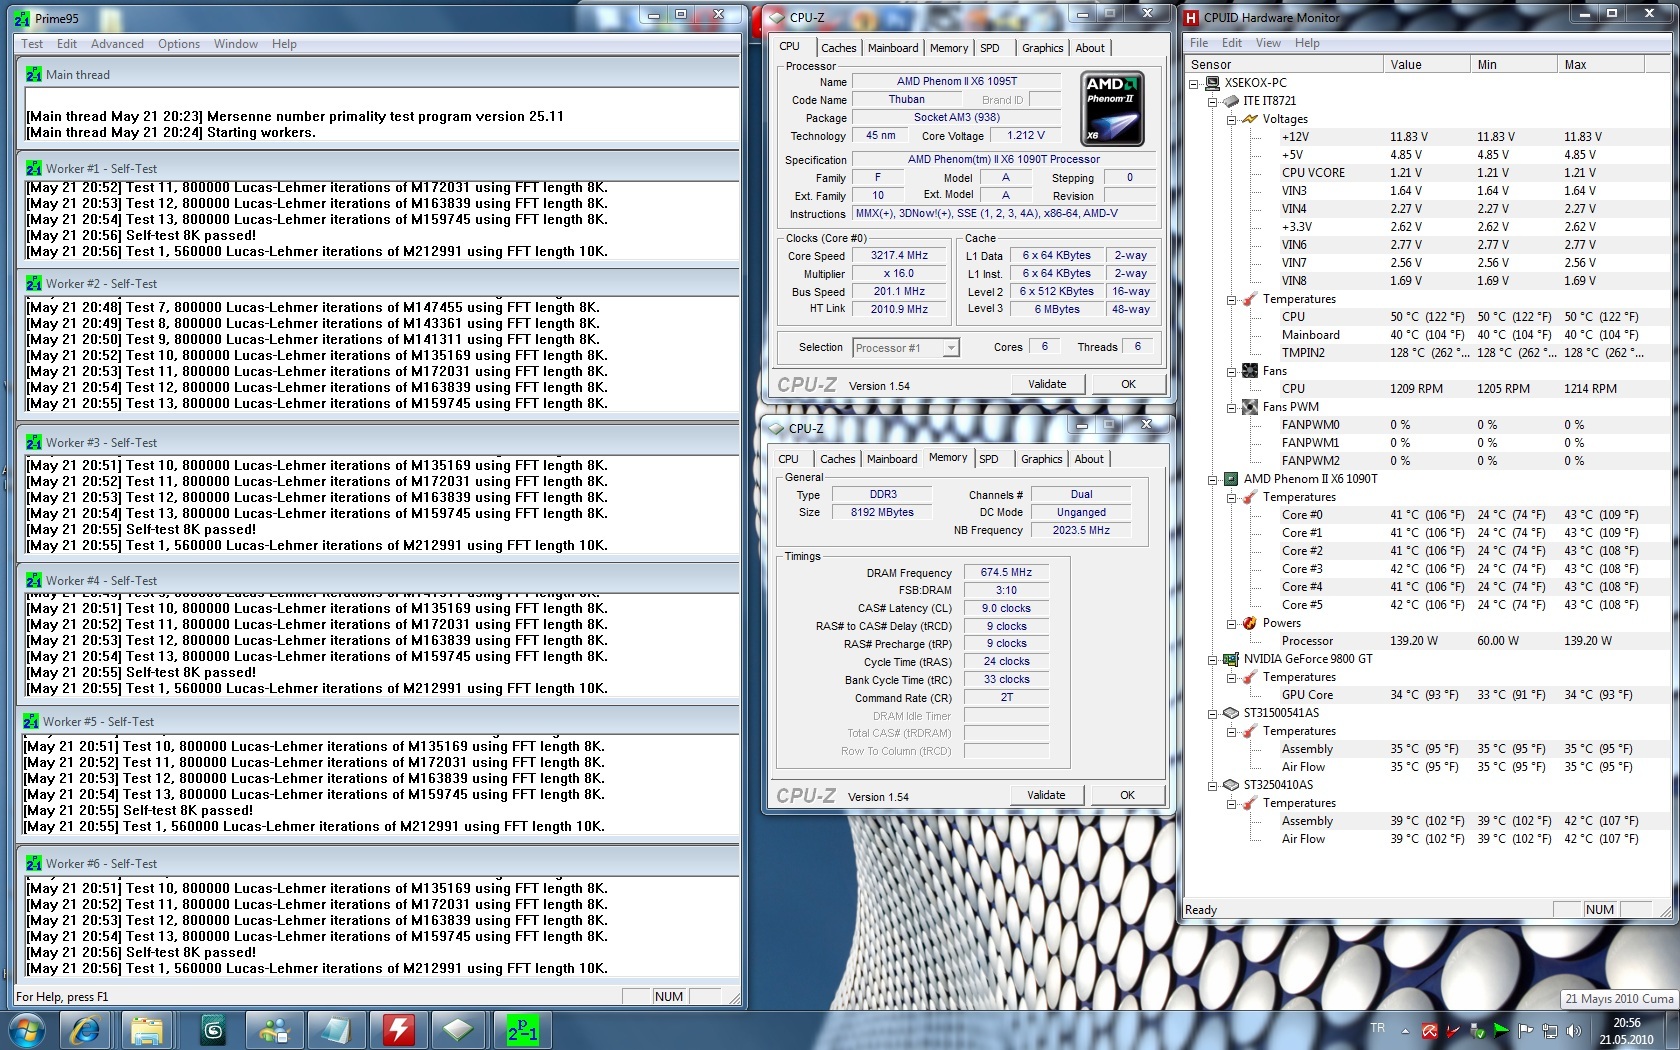This screenshot has width=1680, height=1050.
Task: Collapse the AMD Phenom II X6 1090T node
Action: [x=1213, y=479]
